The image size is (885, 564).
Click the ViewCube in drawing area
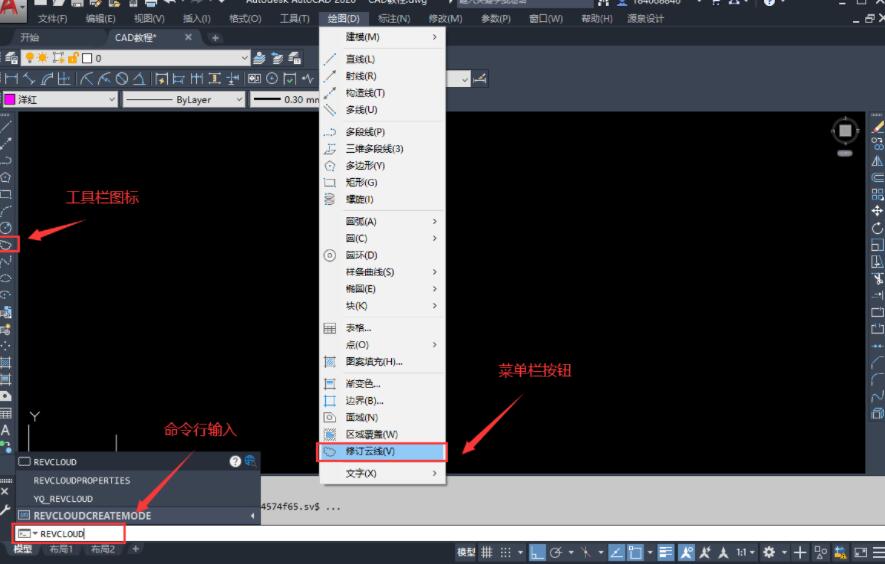coord(845,131)
